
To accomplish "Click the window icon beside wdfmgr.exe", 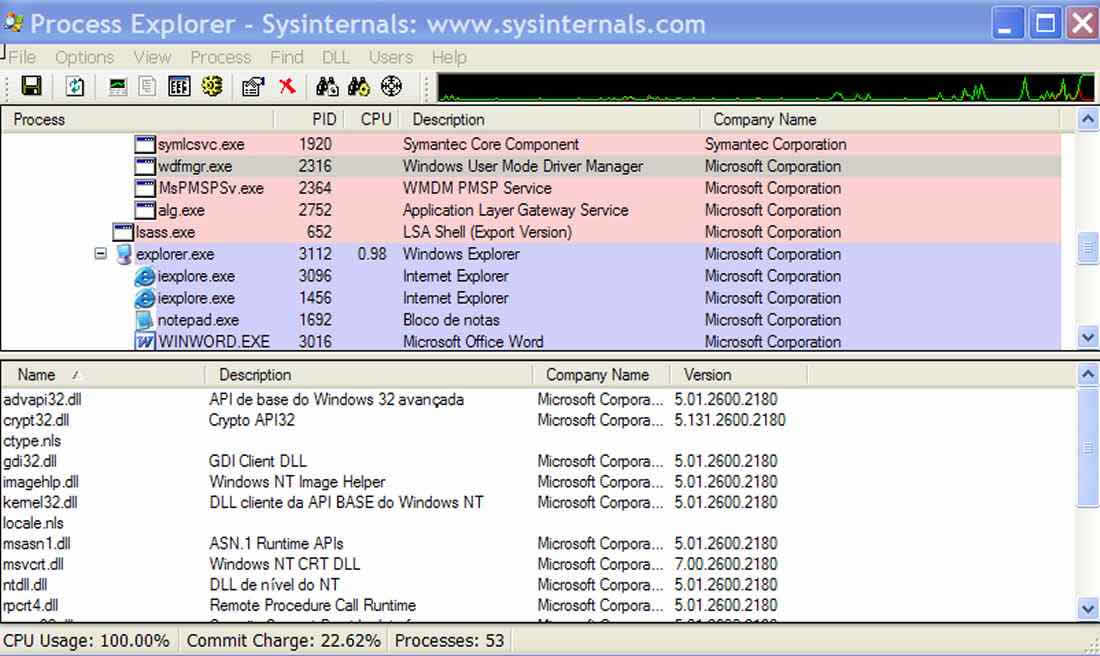I will pyautogui.click(x=145, y=166).
